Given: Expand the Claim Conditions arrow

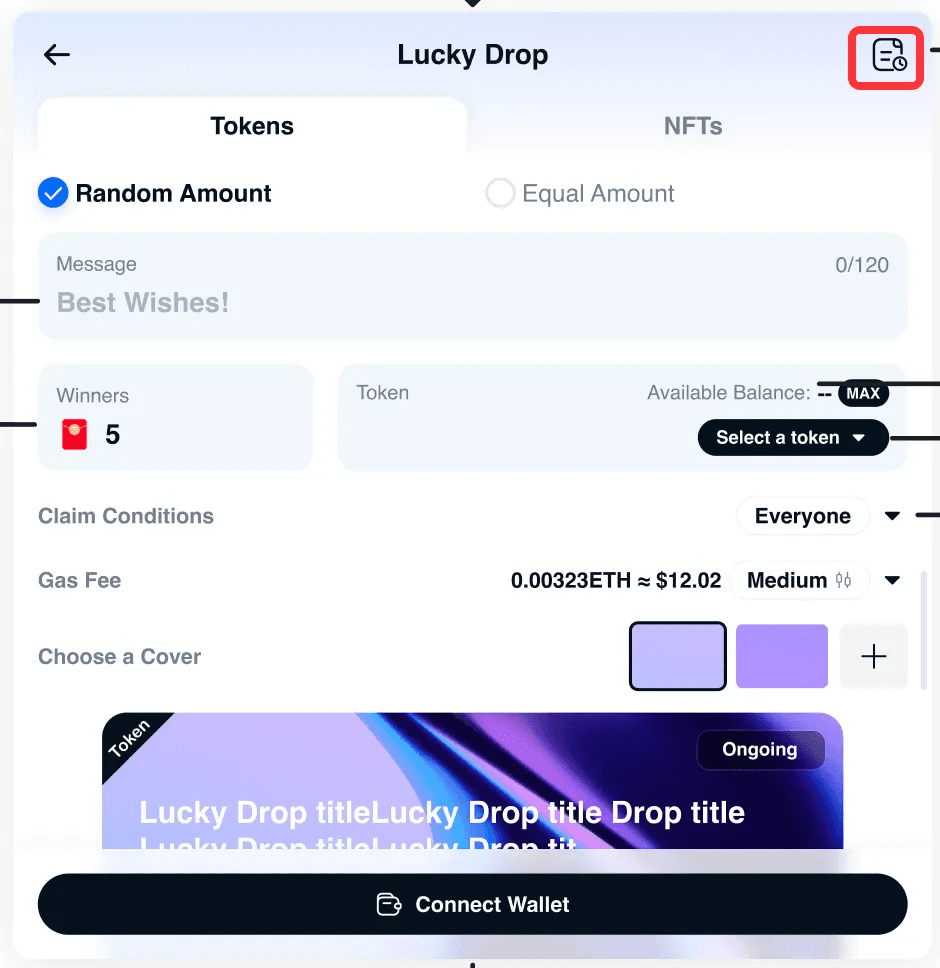Looking at the screenshot, I should 892,515.
